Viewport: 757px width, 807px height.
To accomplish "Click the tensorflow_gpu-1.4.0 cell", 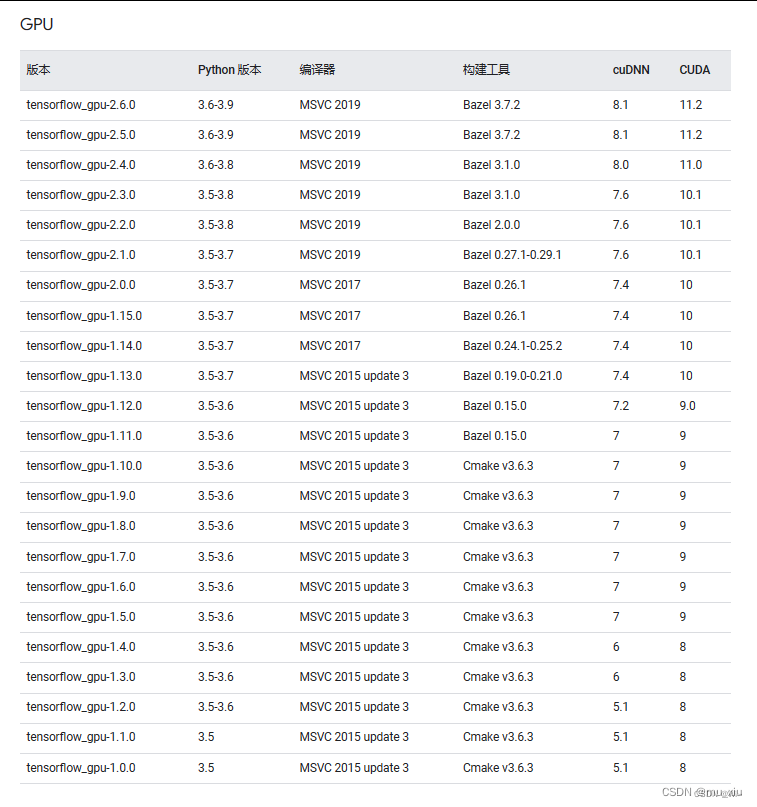I will click(81, 647).
